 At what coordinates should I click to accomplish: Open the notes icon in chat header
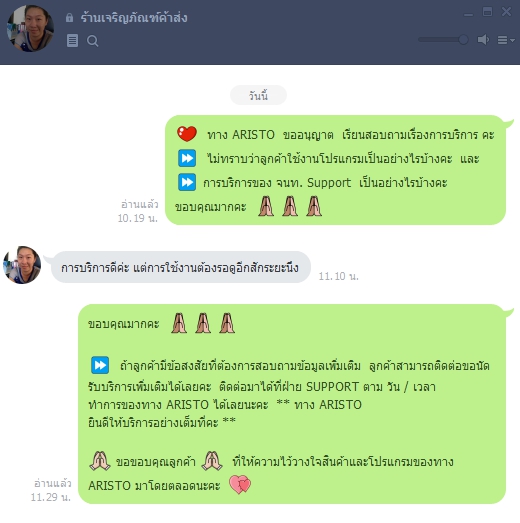tap(72, 41)
